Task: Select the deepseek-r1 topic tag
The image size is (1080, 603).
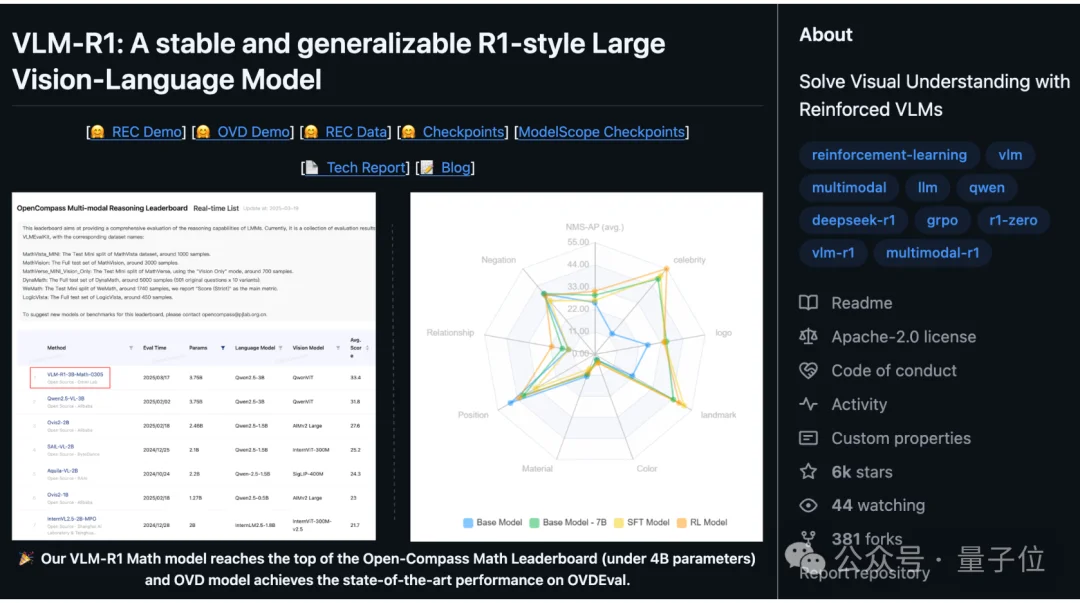Action: pyautogui.click(x=853, y=221)
